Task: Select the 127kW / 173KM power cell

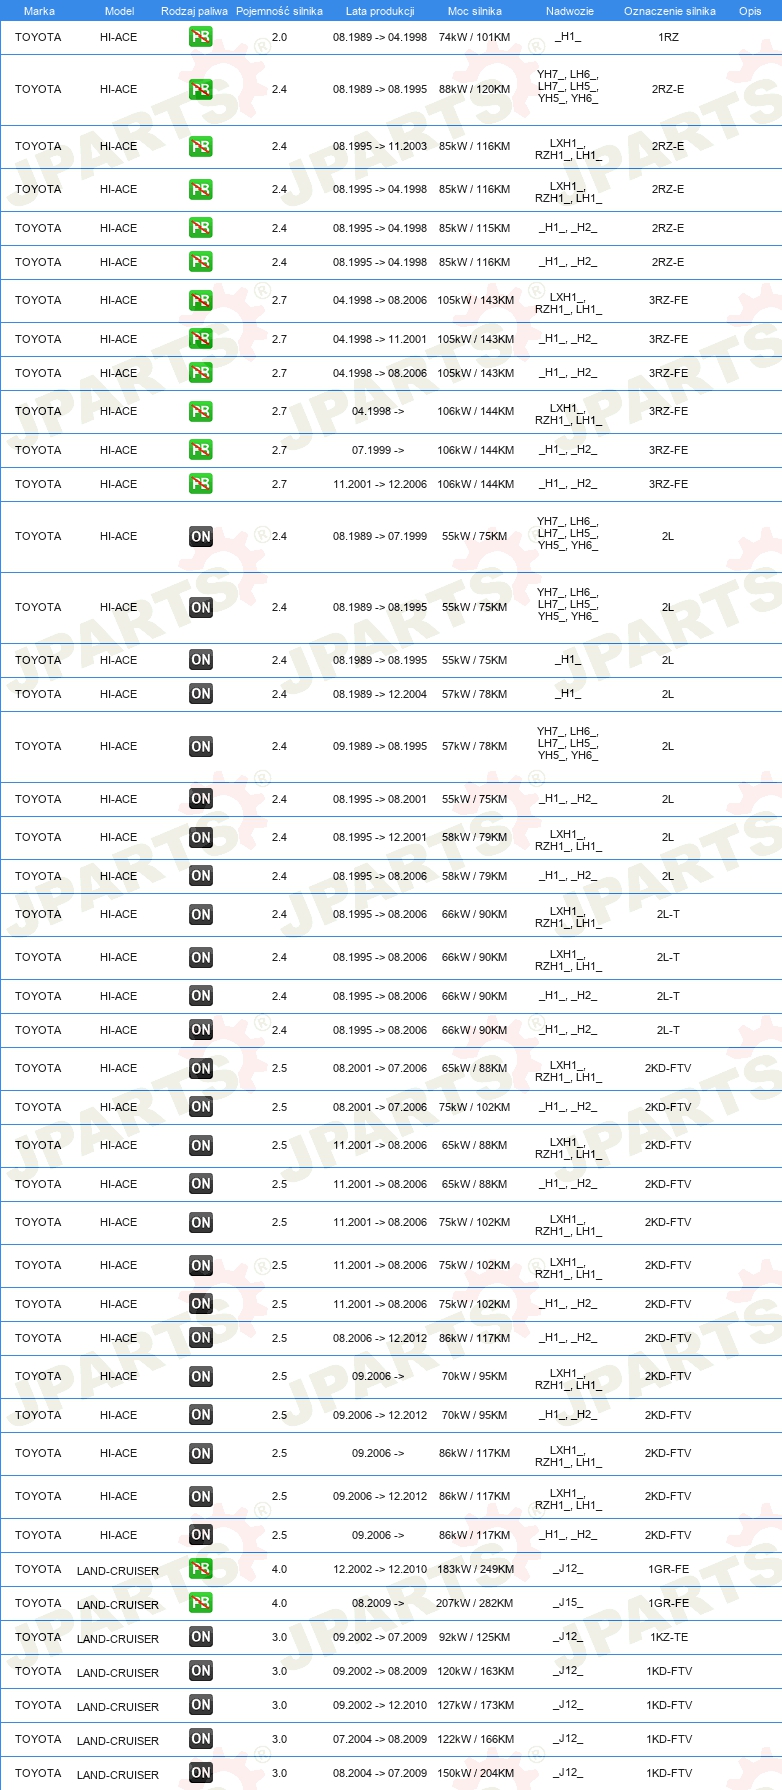Action: tap(475, 1705)
